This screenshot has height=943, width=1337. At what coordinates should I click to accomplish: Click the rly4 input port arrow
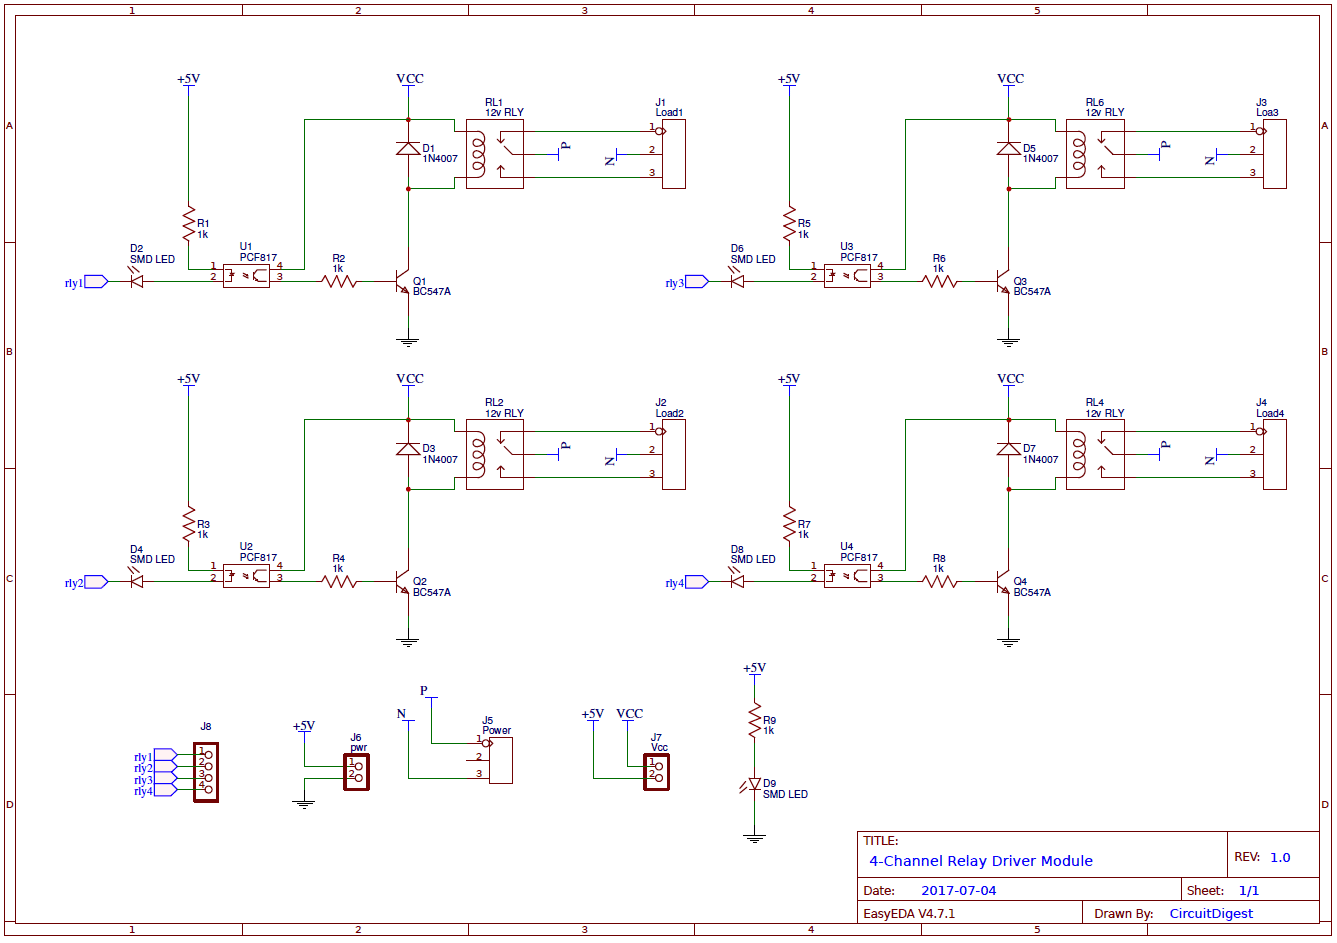tap(696, 581)
